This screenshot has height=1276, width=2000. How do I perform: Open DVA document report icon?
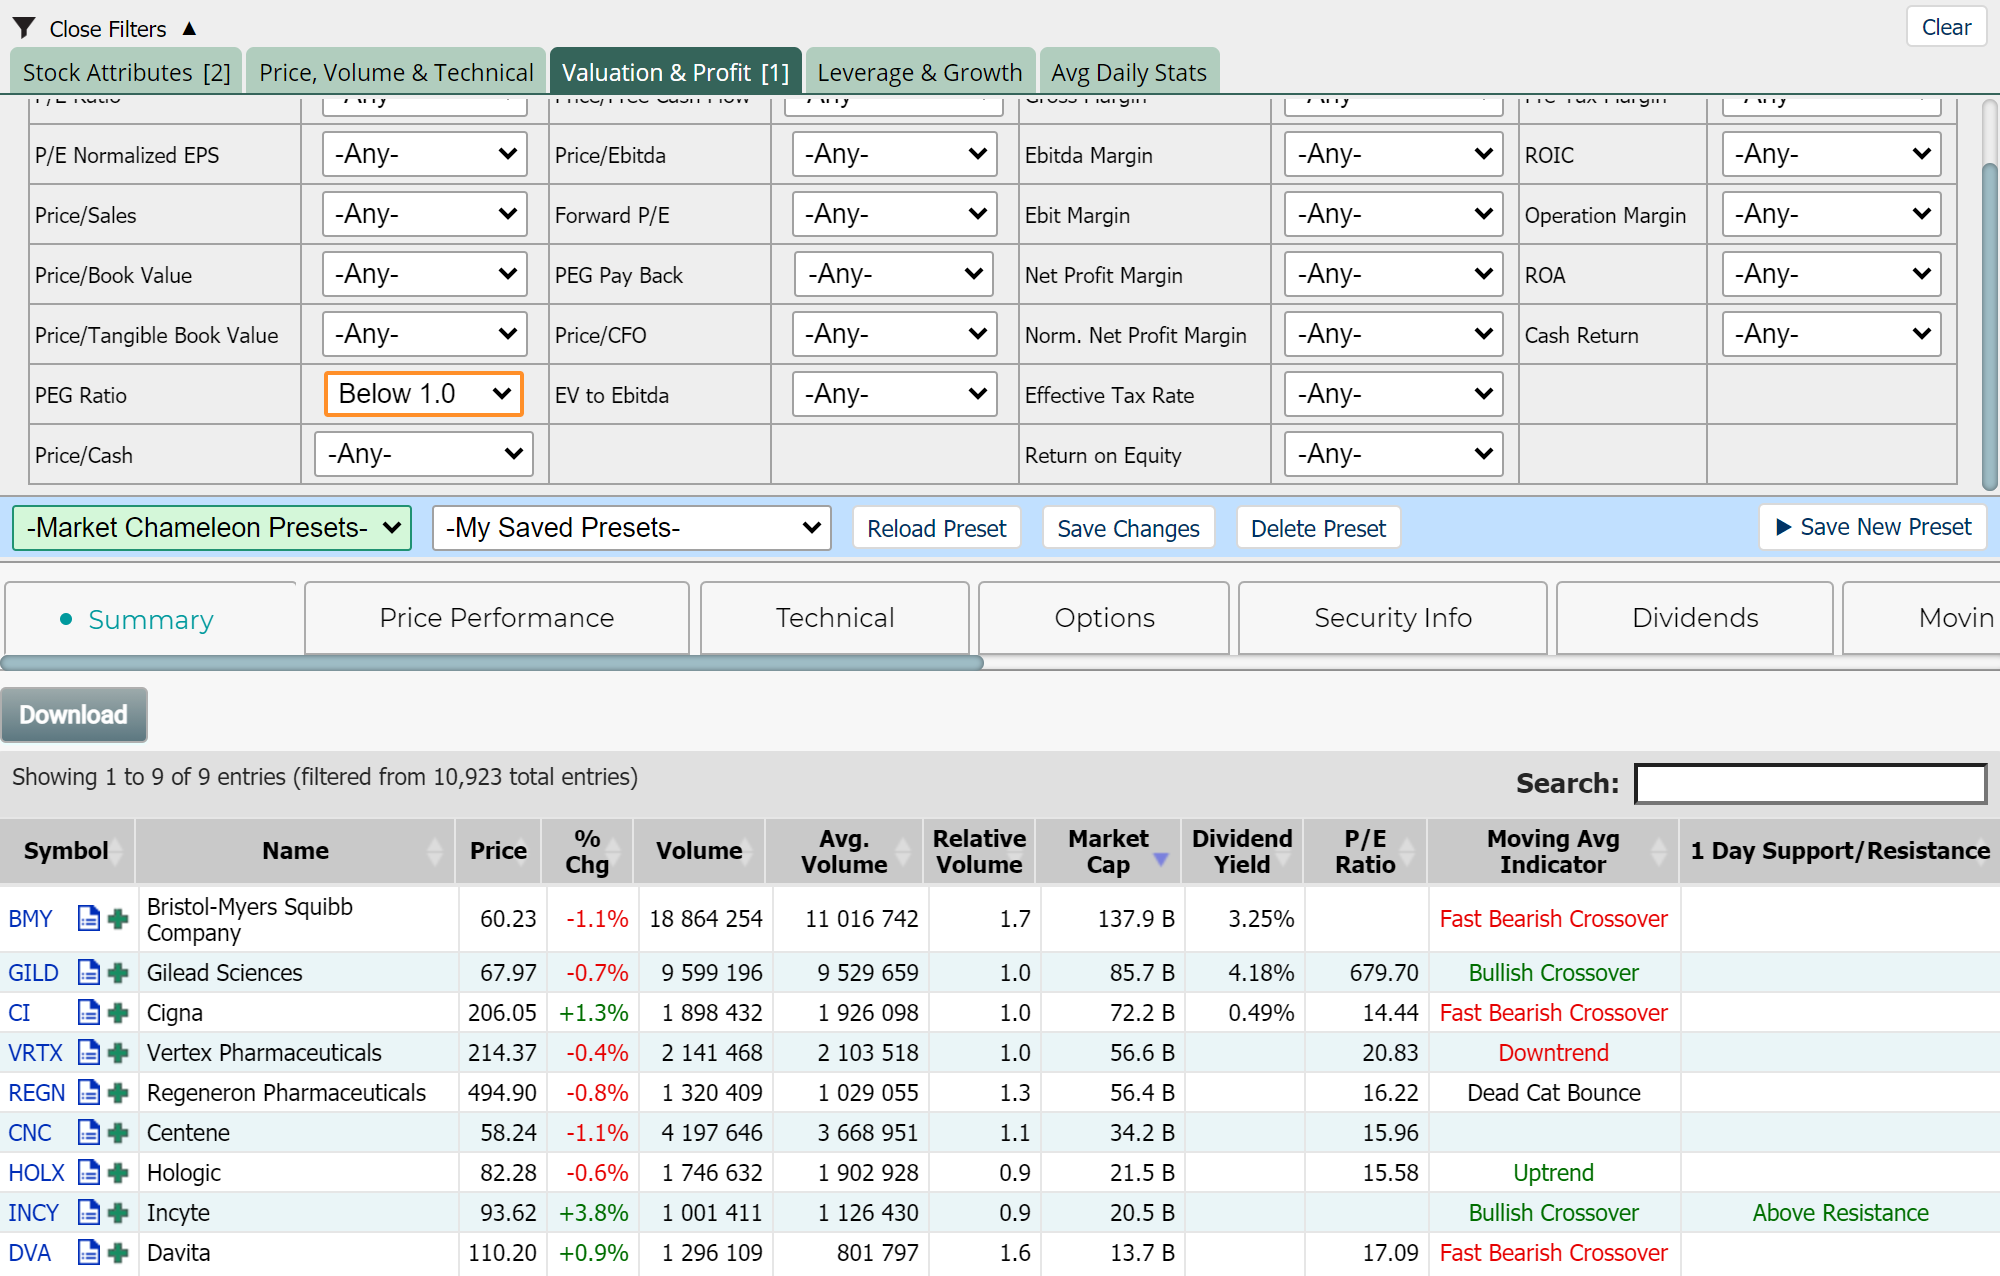[x=89, y=1252]
